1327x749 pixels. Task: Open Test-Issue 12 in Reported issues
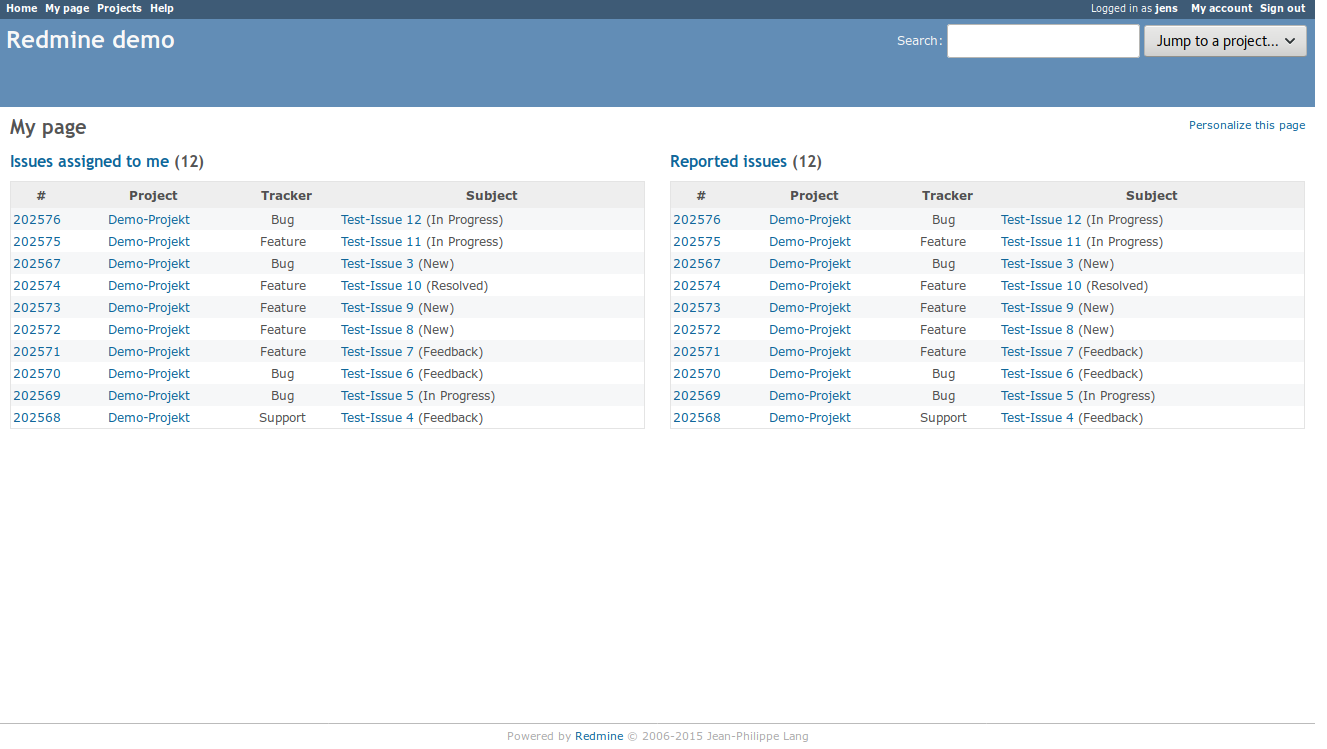pos(1041,220)
